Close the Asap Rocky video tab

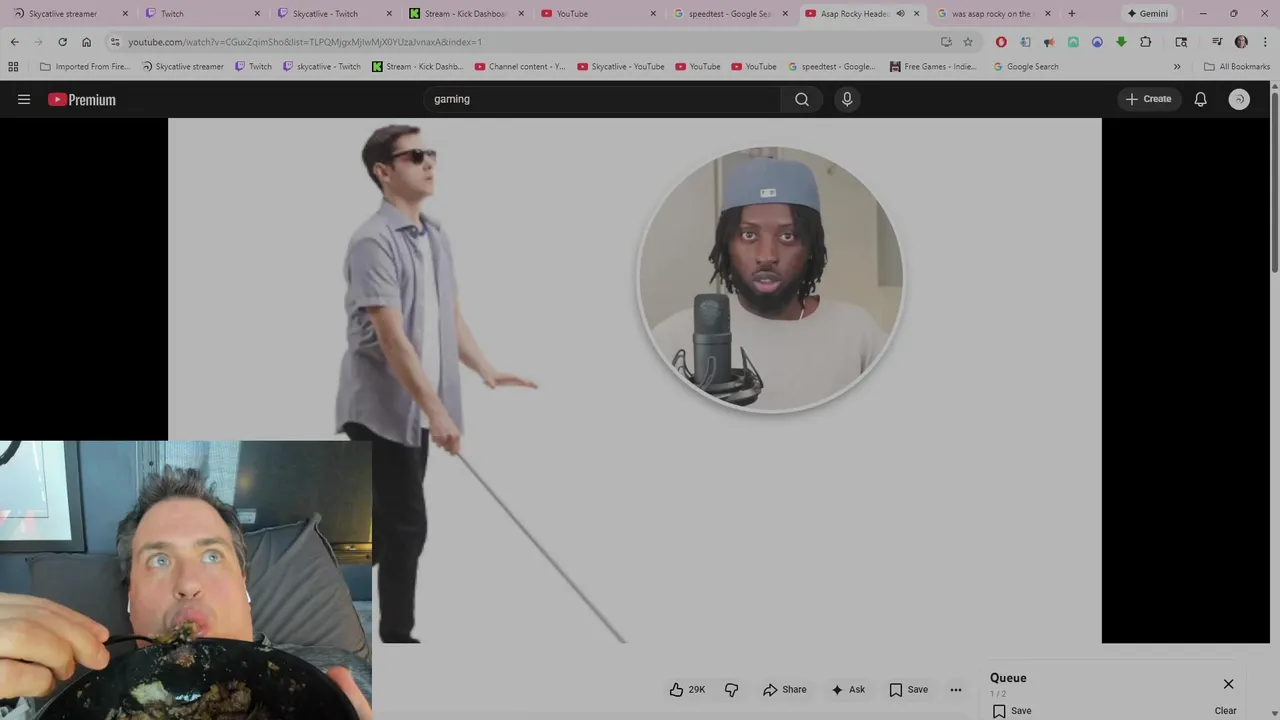[x=916, y=14]
